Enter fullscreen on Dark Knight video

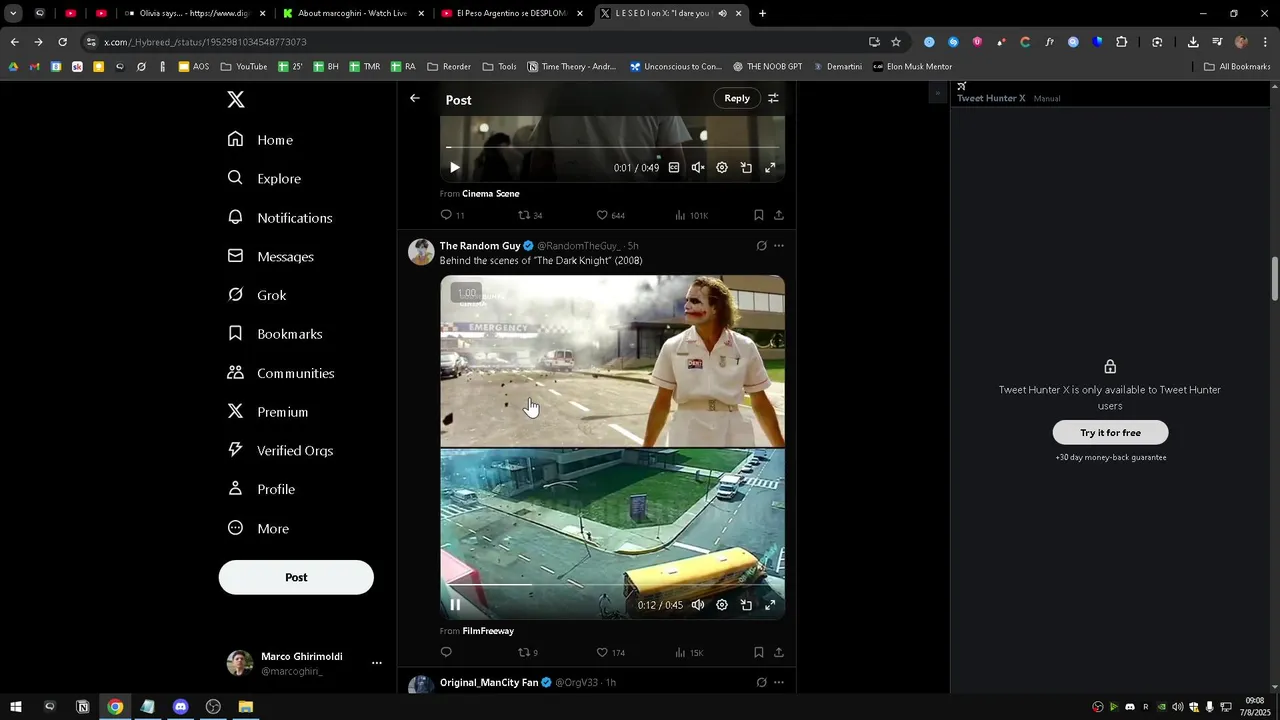[770, 604]
